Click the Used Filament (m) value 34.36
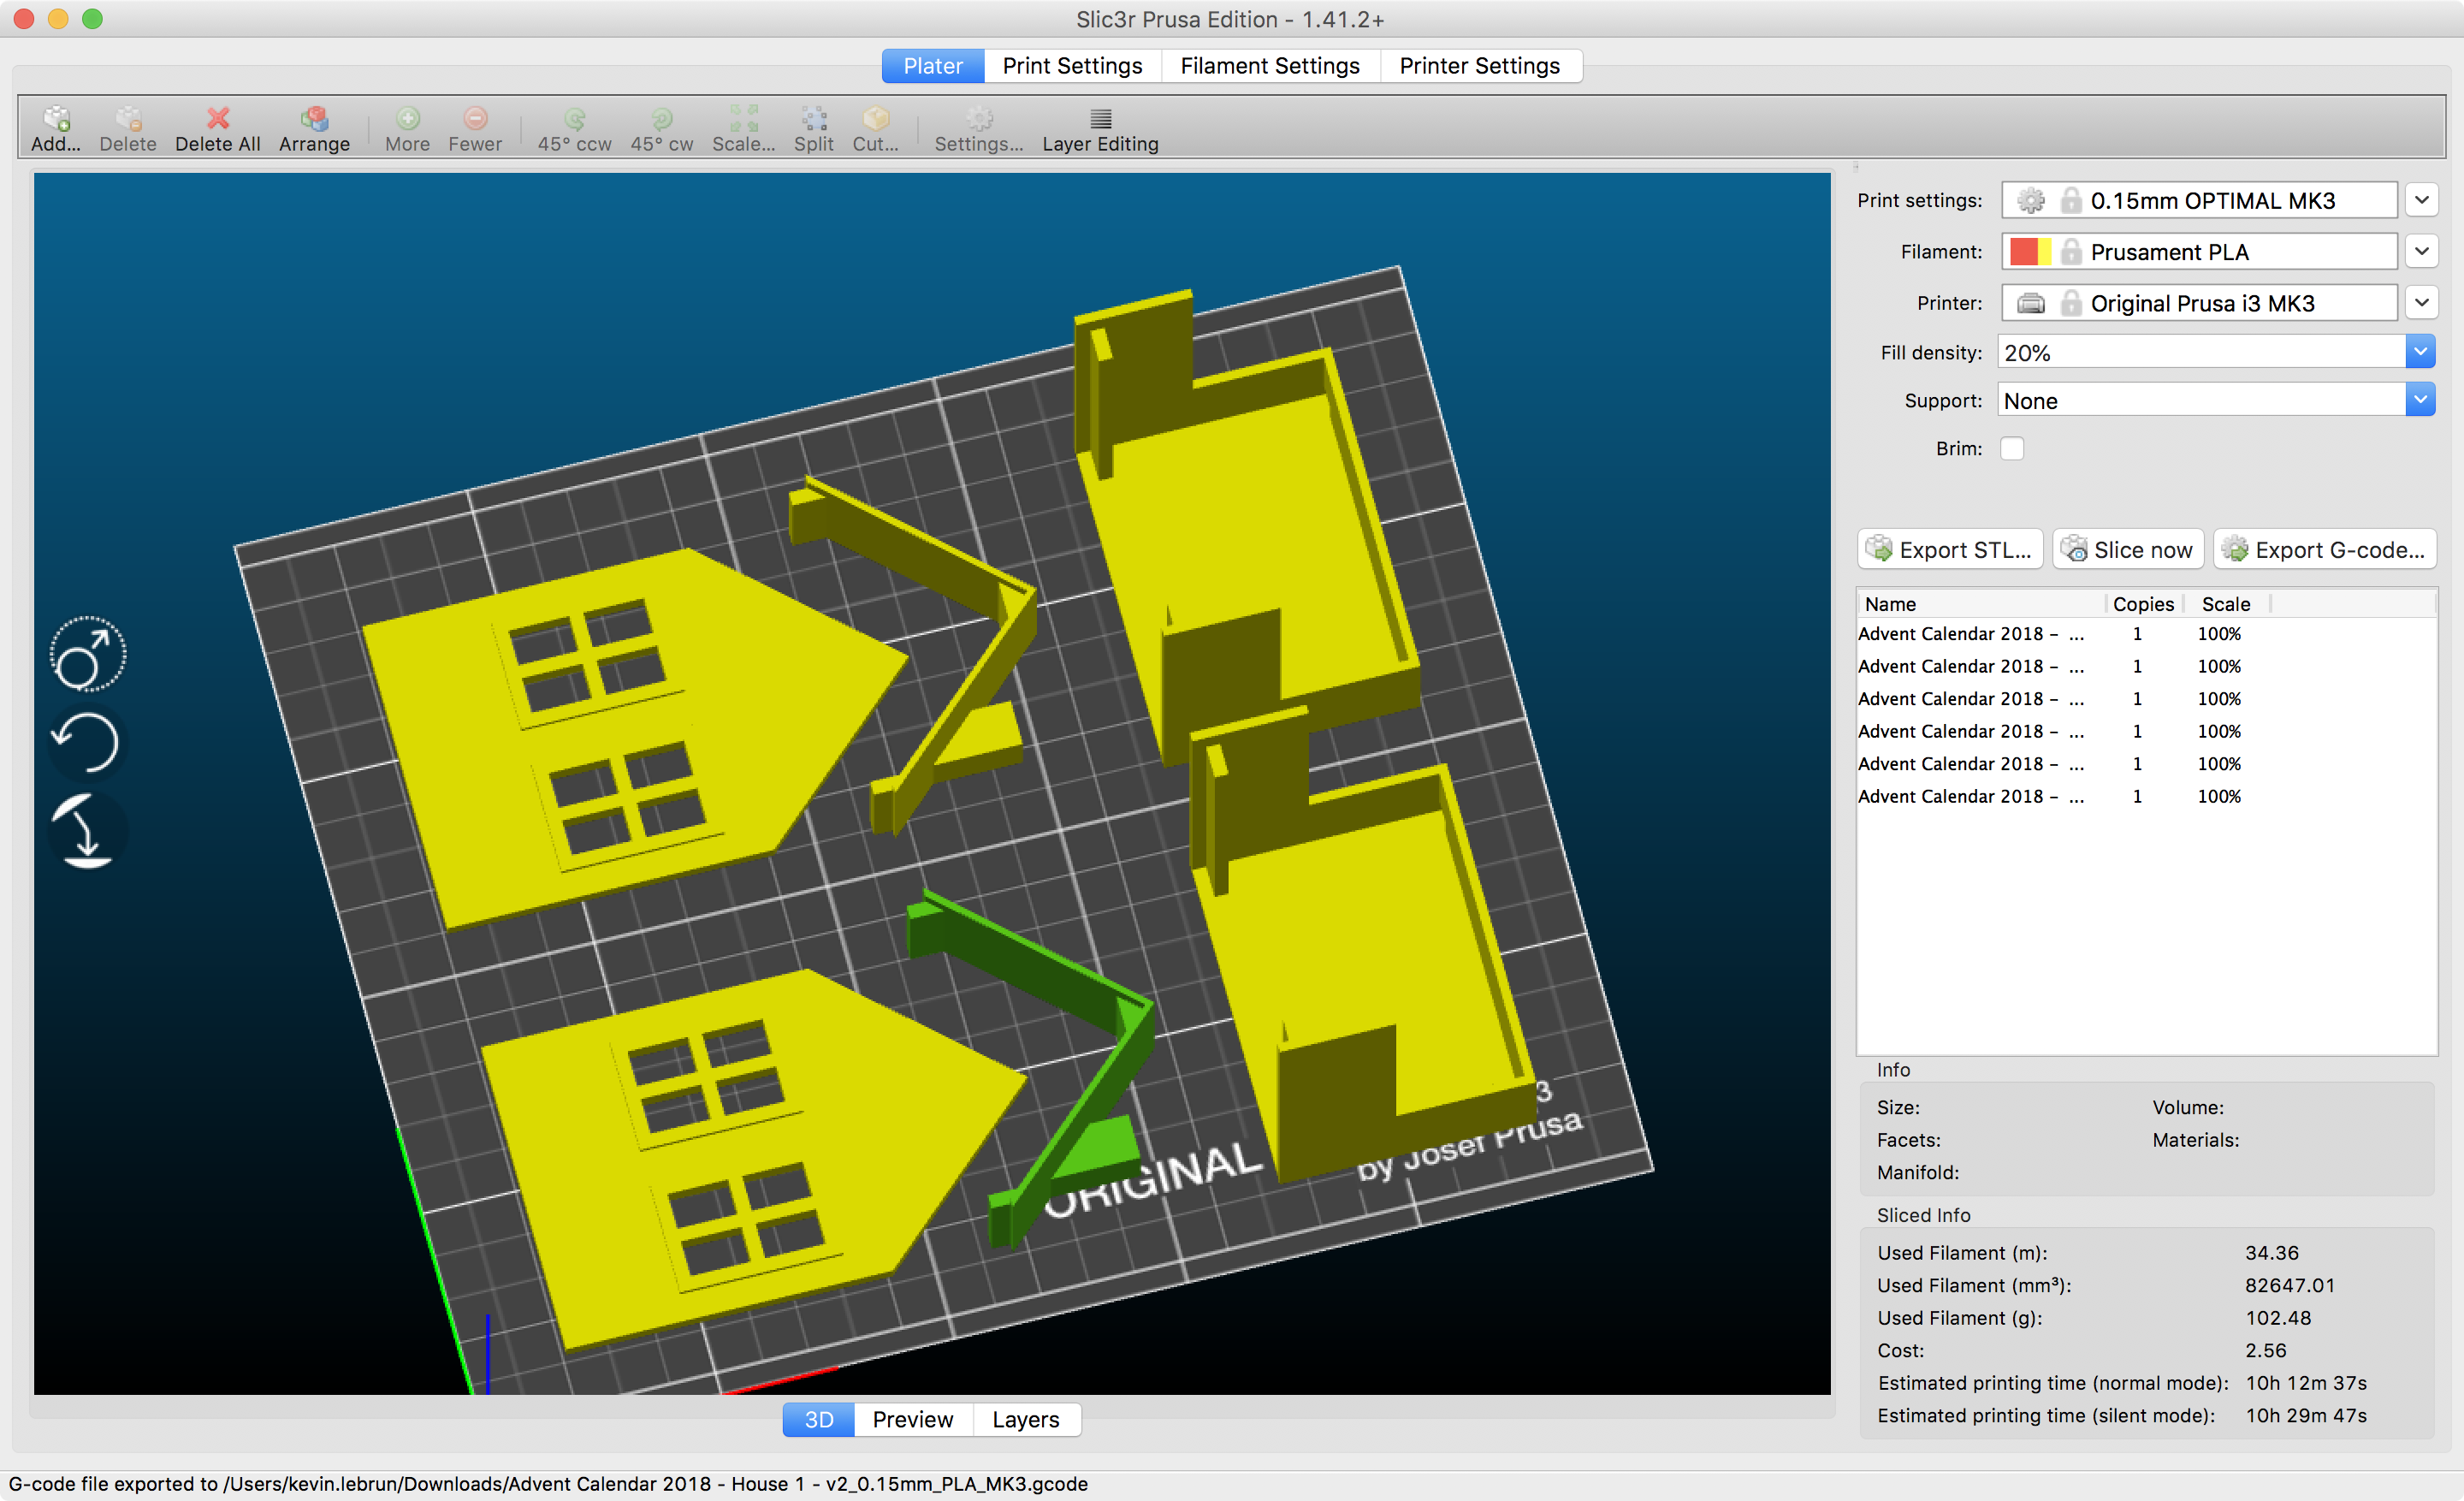 (x=2272, y=1253)
